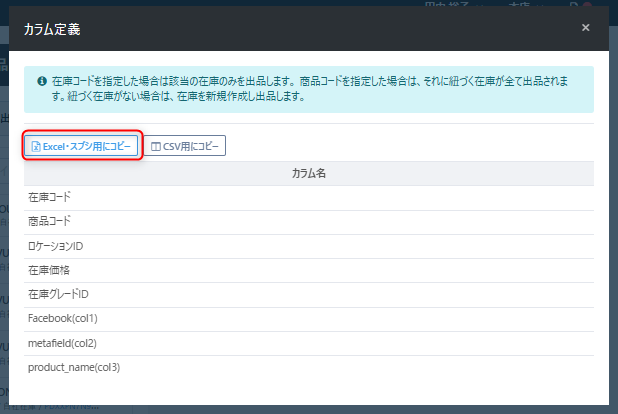The width and height of the screenshot is (618, 414).
Task: Click the Excel・スプシ用にコピー button
Action: pos(81,147)
